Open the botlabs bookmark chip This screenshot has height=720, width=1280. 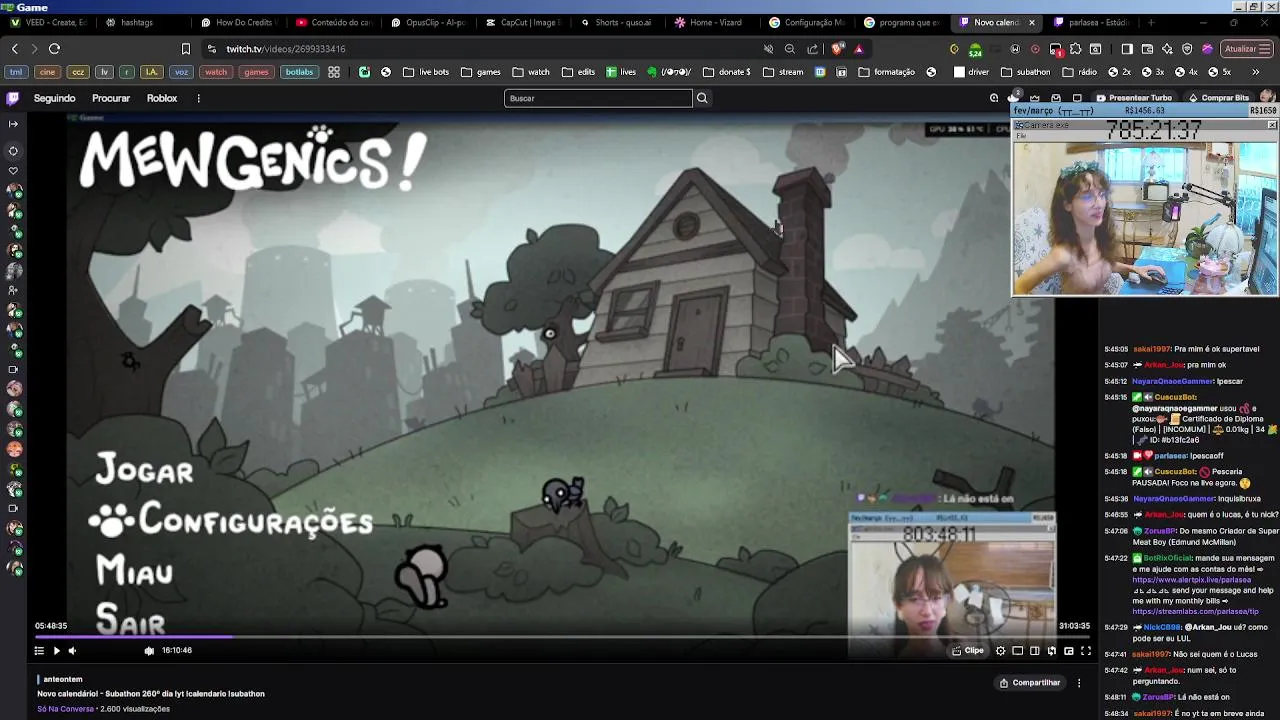coord(299,72)
